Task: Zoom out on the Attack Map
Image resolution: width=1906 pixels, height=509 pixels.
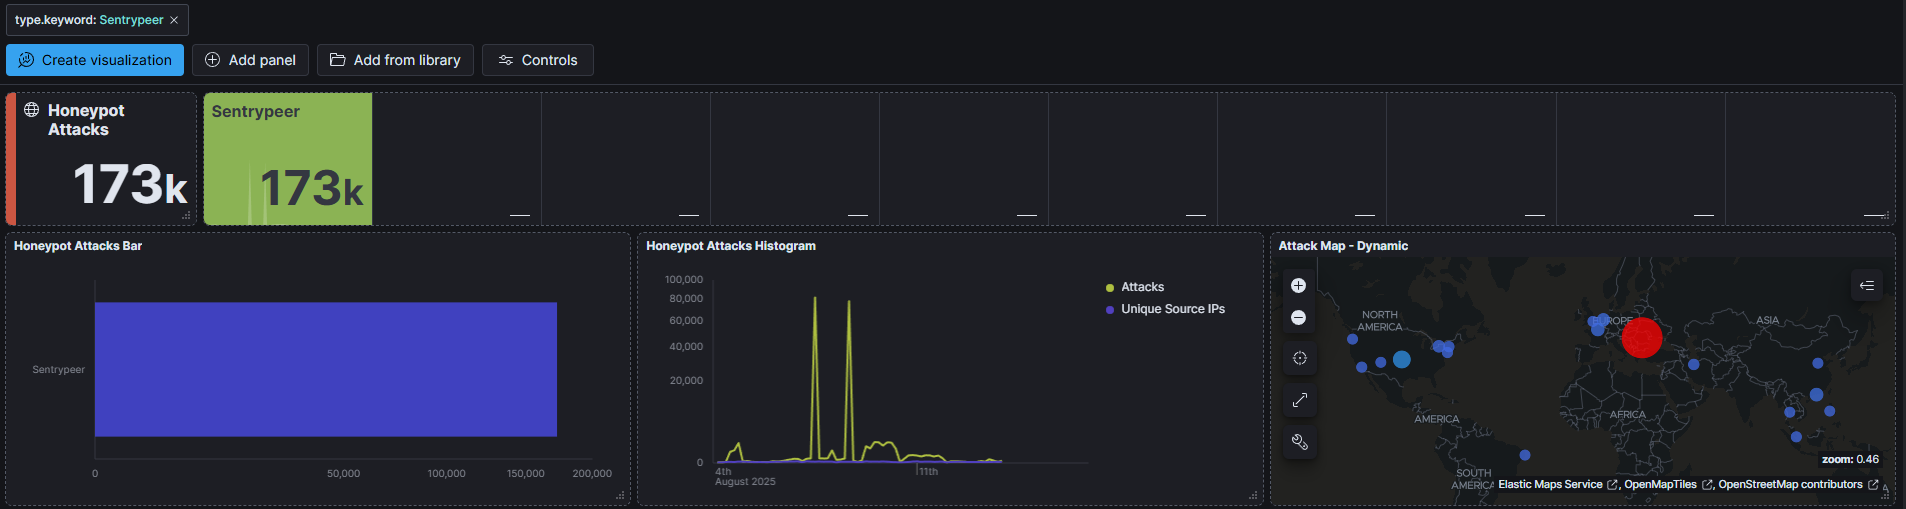Action: pyautogui.click(x=1298, y=318)
